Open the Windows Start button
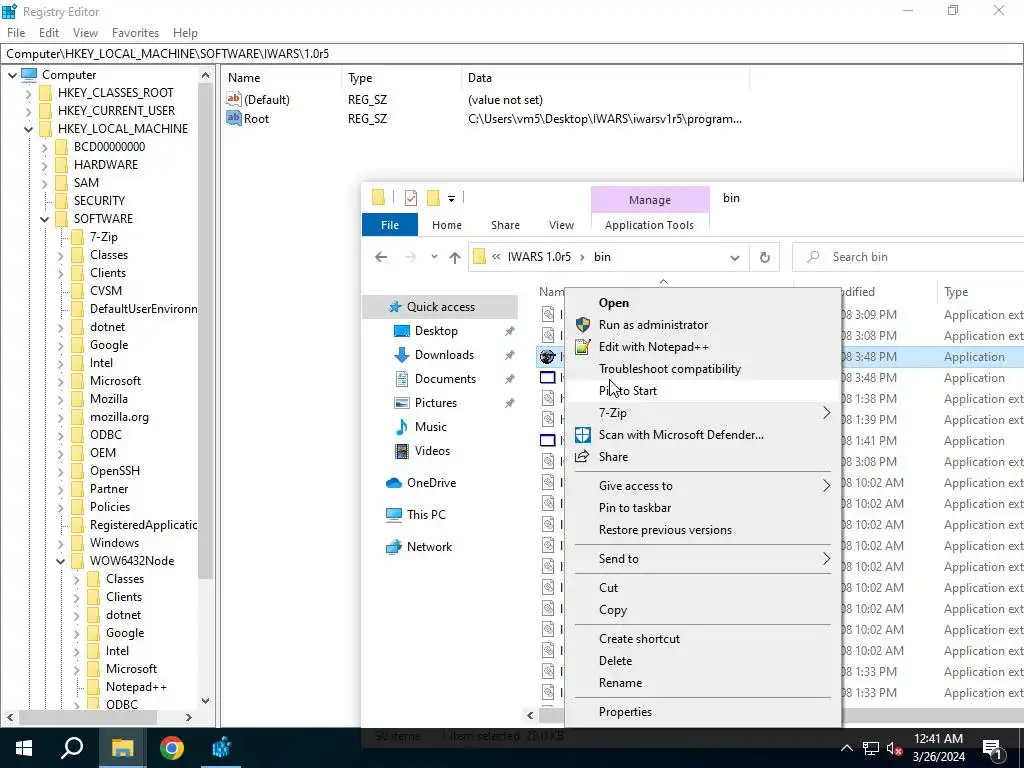This screenshot has height=768, width=1024. [x=24, y=748]
